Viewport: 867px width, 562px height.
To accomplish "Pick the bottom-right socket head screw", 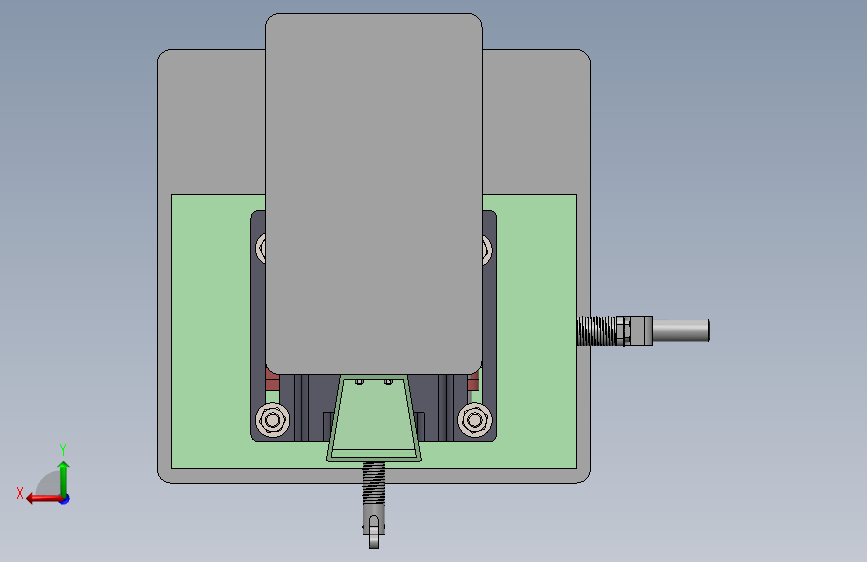I will point(474,420).
